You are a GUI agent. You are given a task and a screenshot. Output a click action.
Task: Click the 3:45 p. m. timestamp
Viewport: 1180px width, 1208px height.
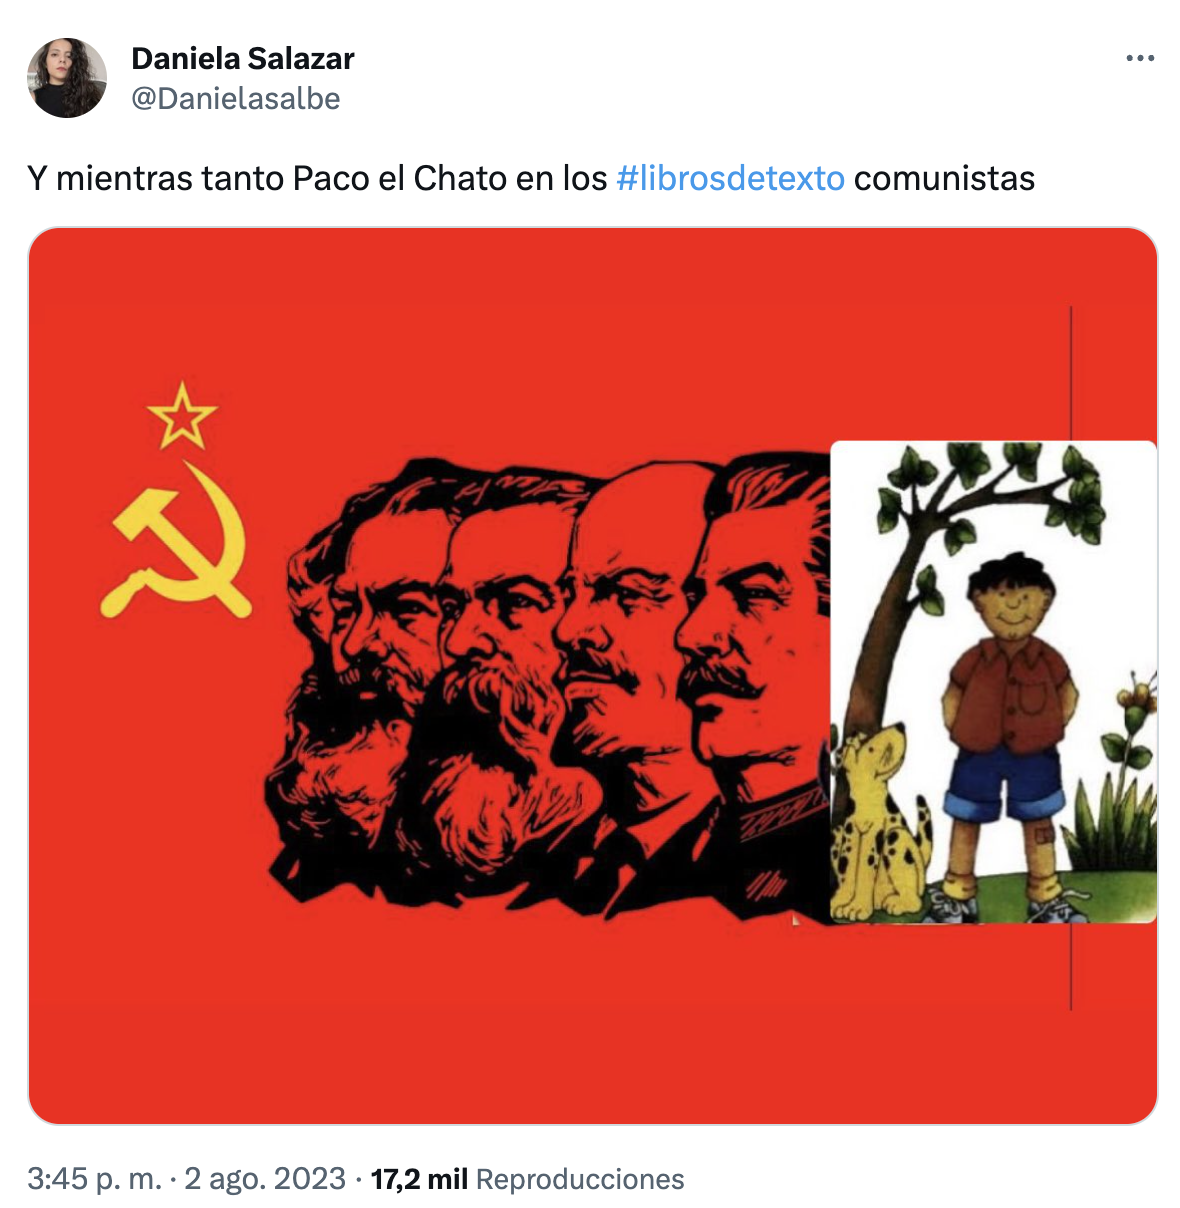94,1179
